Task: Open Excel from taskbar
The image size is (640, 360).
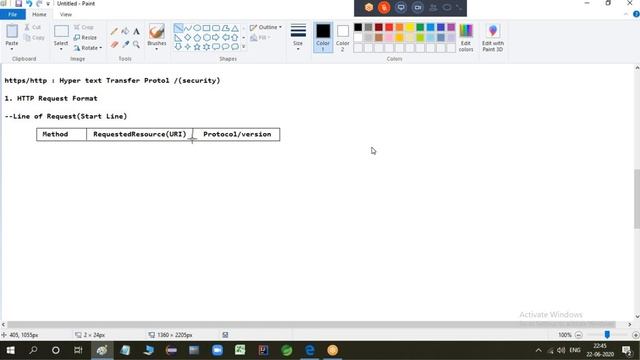Action: coord(240,350)
